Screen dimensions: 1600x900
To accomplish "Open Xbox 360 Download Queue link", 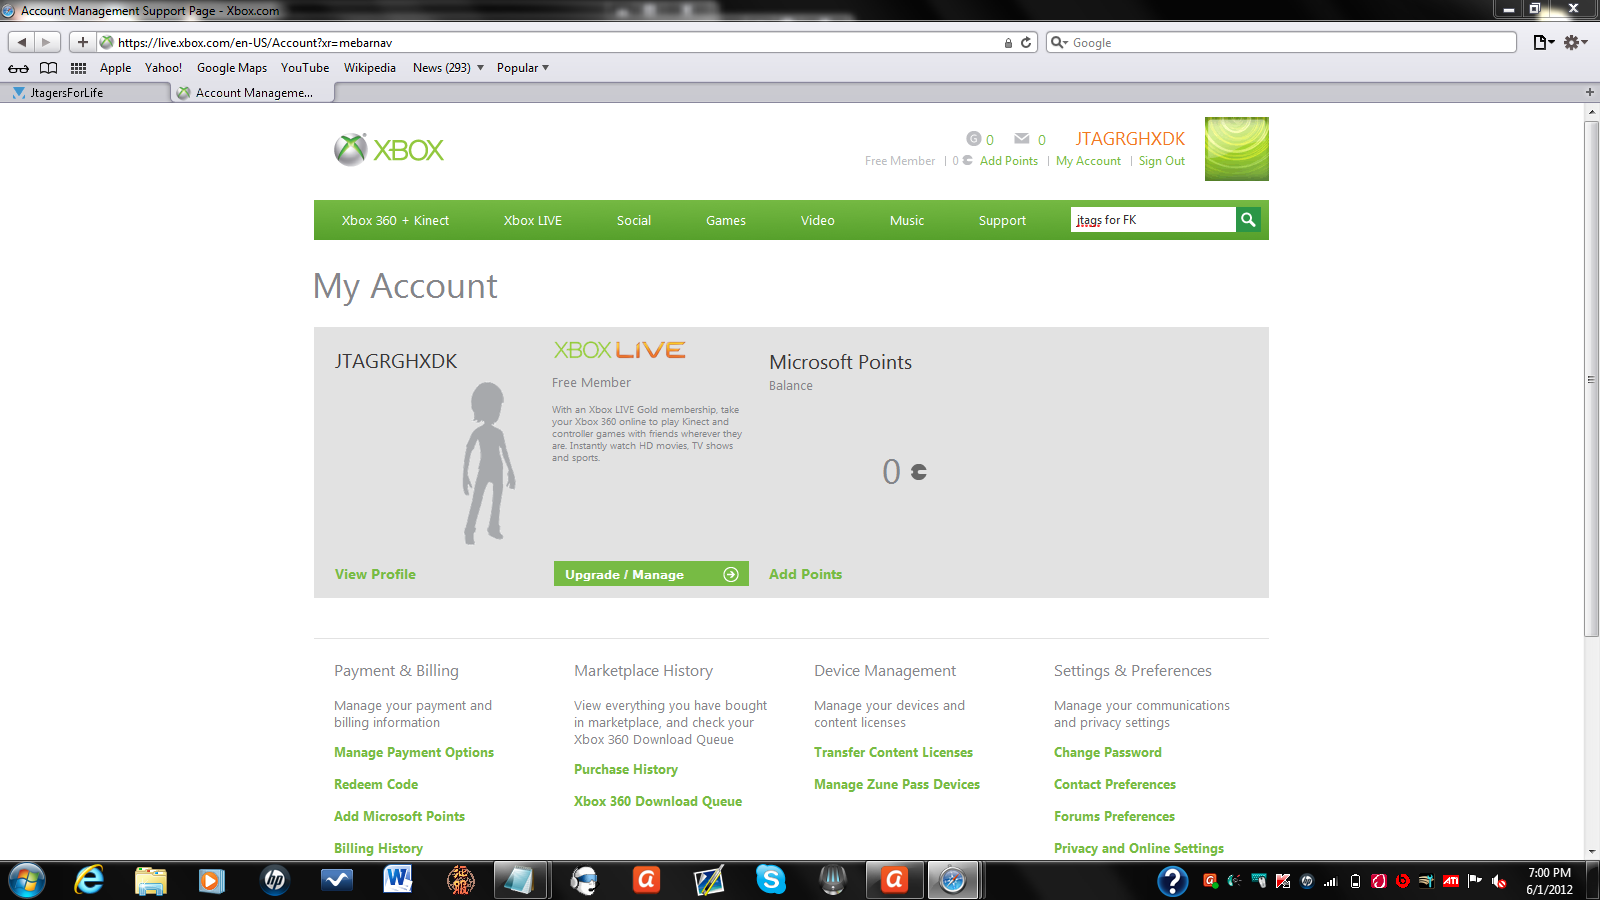I will tap(658, 801).
